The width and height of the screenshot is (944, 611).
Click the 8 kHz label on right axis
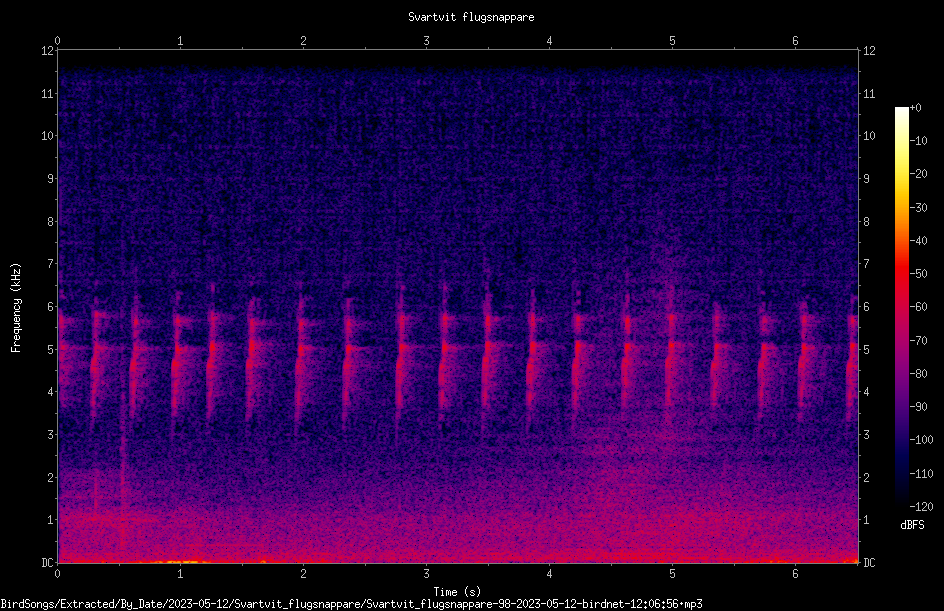point(866,222)
